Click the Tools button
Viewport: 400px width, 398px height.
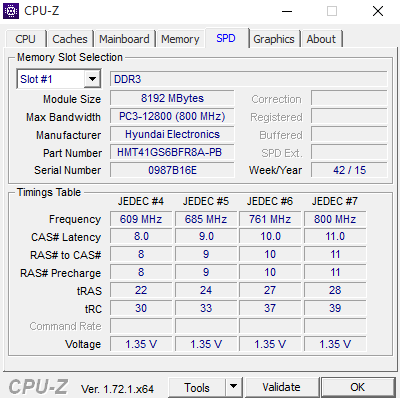[197, 387]
